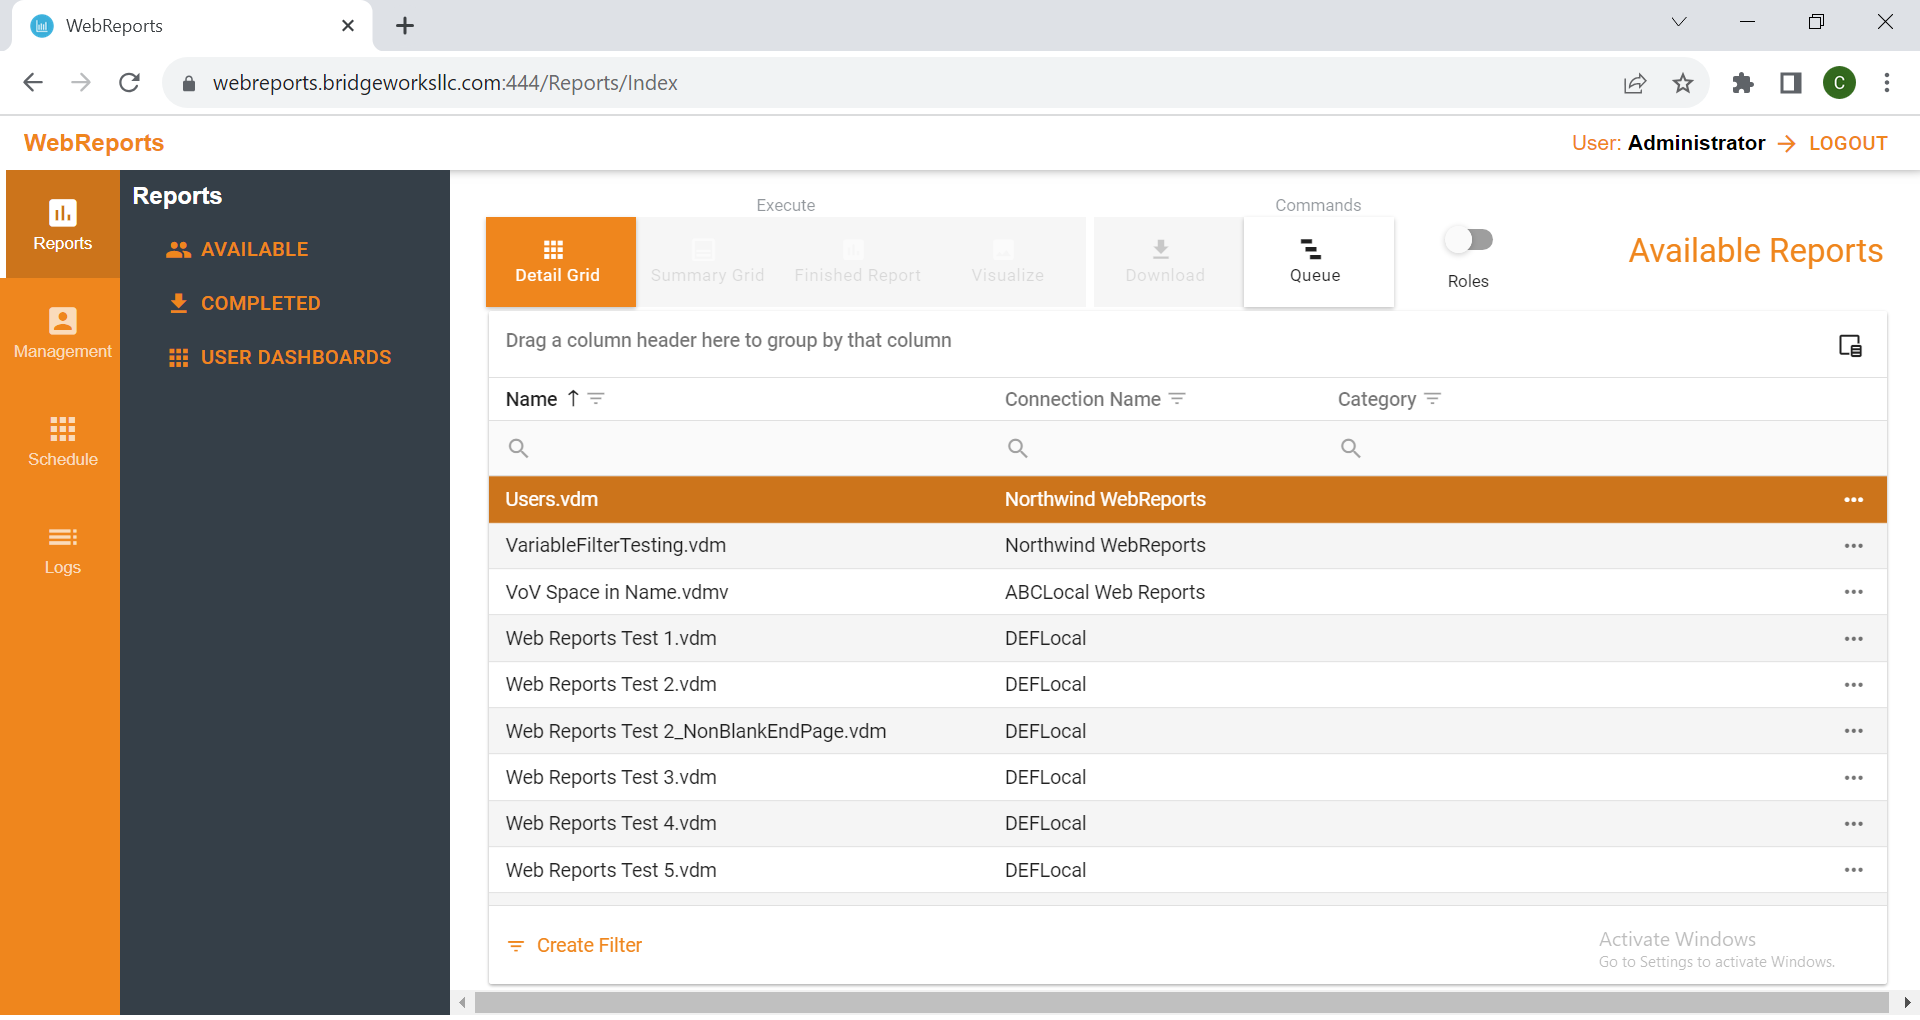Click the Create Filter link
Image resolution: width=1920 pixels, height=1020 pixels.
pyautogui.click(x=575, y=945)
